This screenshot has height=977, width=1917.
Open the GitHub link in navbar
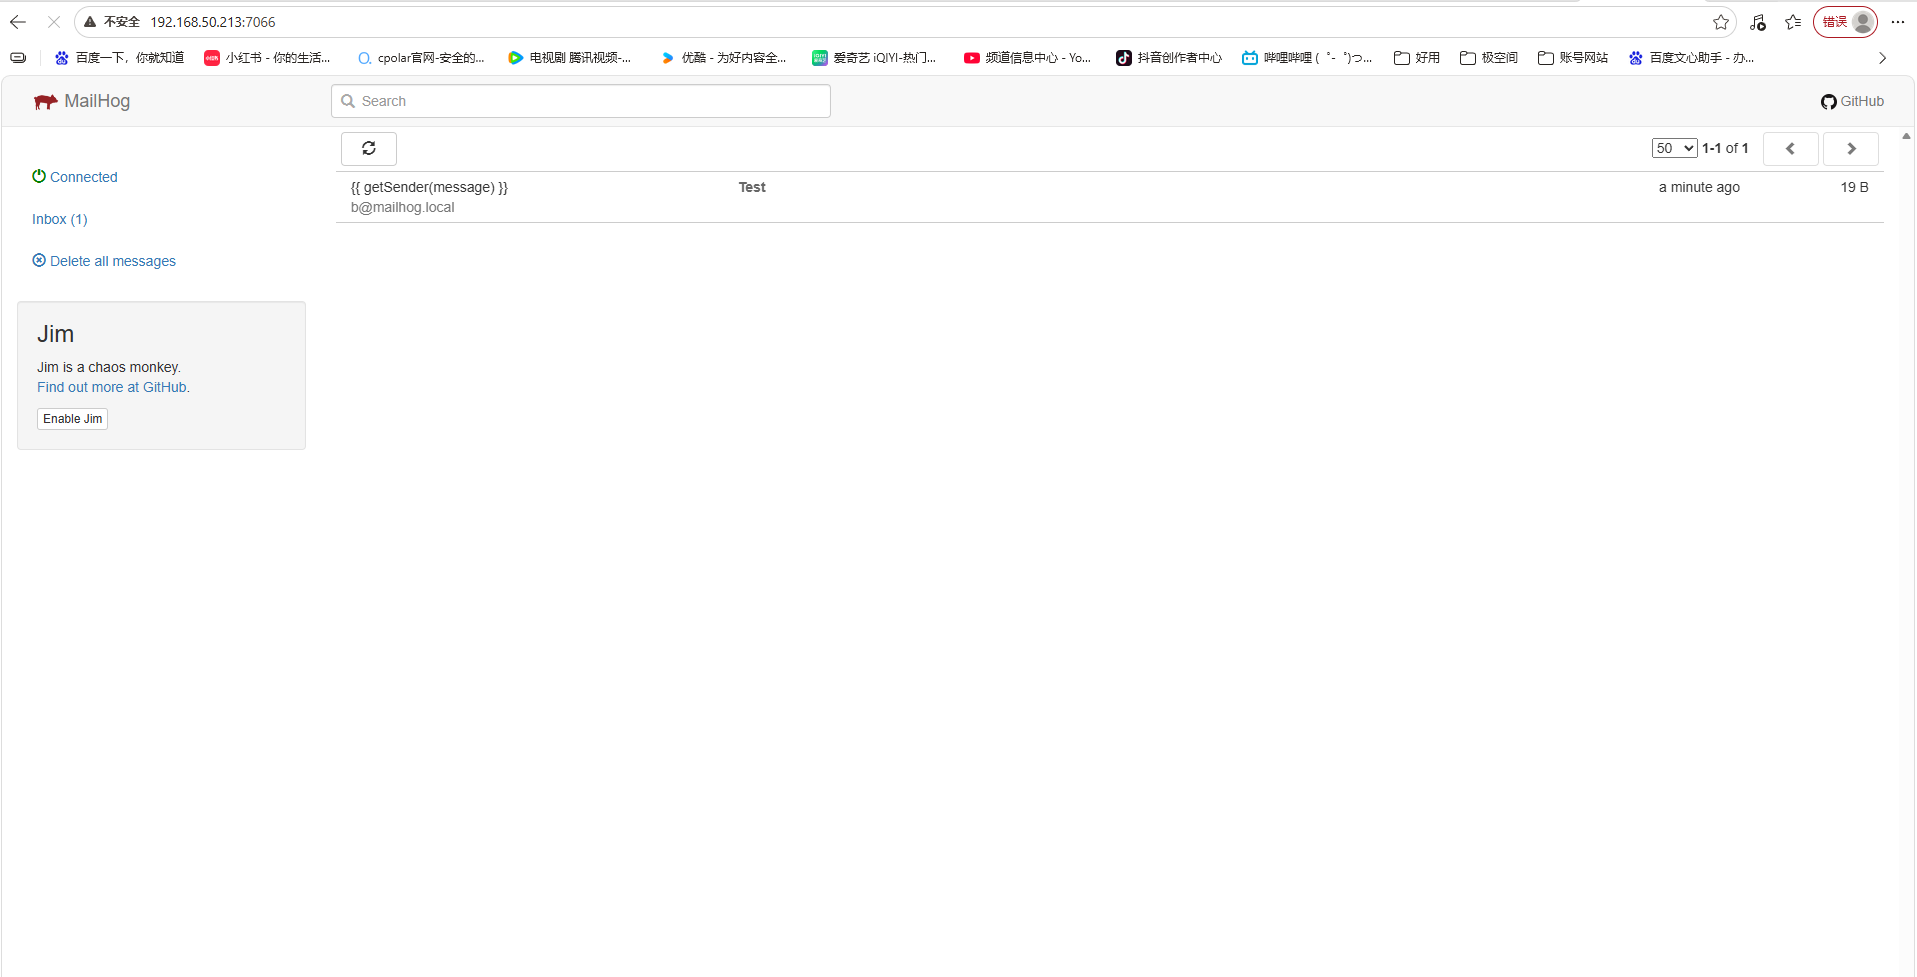click(1852, 102)
